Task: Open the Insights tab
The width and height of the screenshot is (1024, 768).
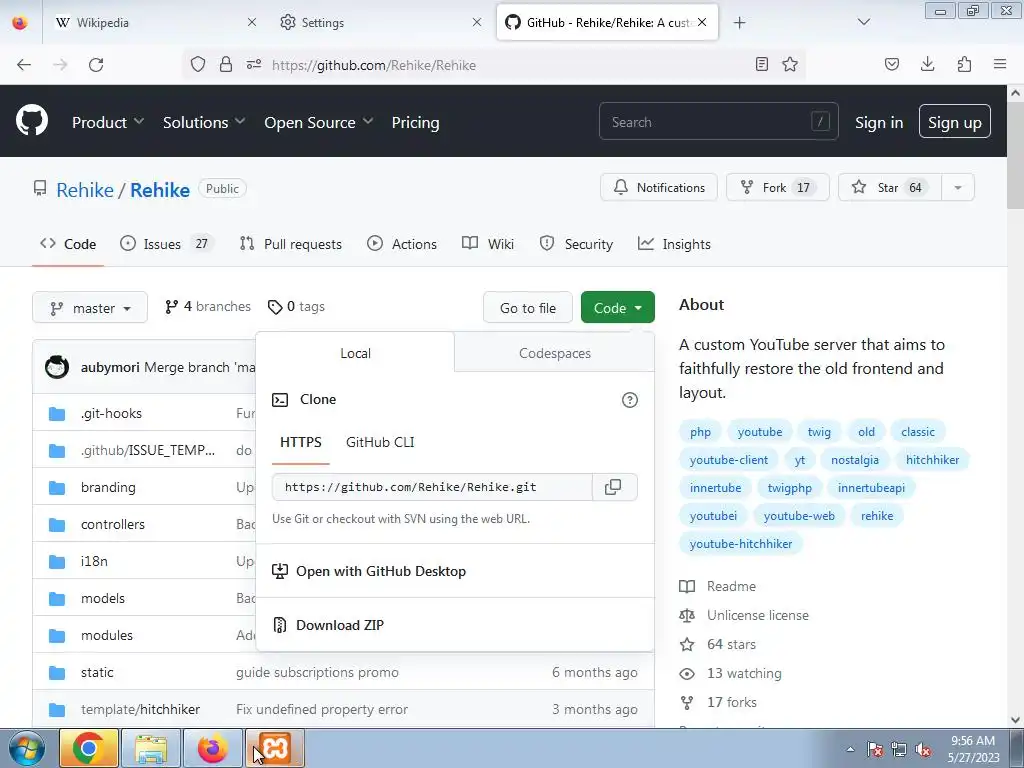Action: pos(674,244)
